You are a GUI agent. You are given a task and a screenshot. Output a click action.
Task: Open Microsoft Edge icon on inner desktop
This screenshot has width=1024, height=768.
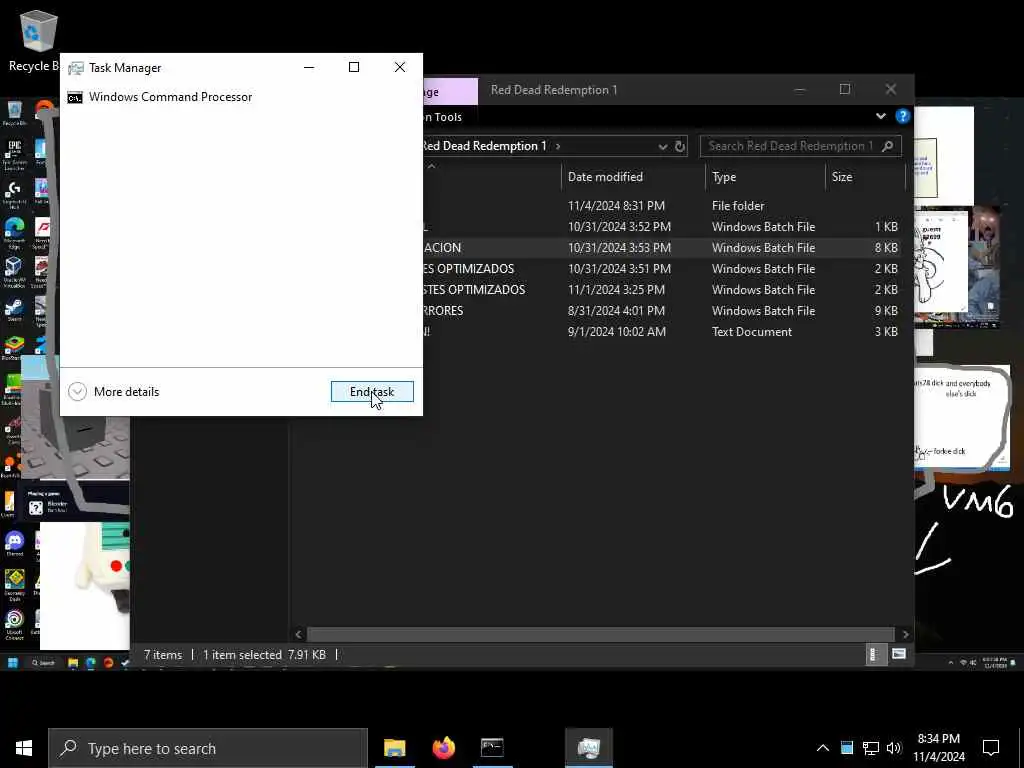14,232
